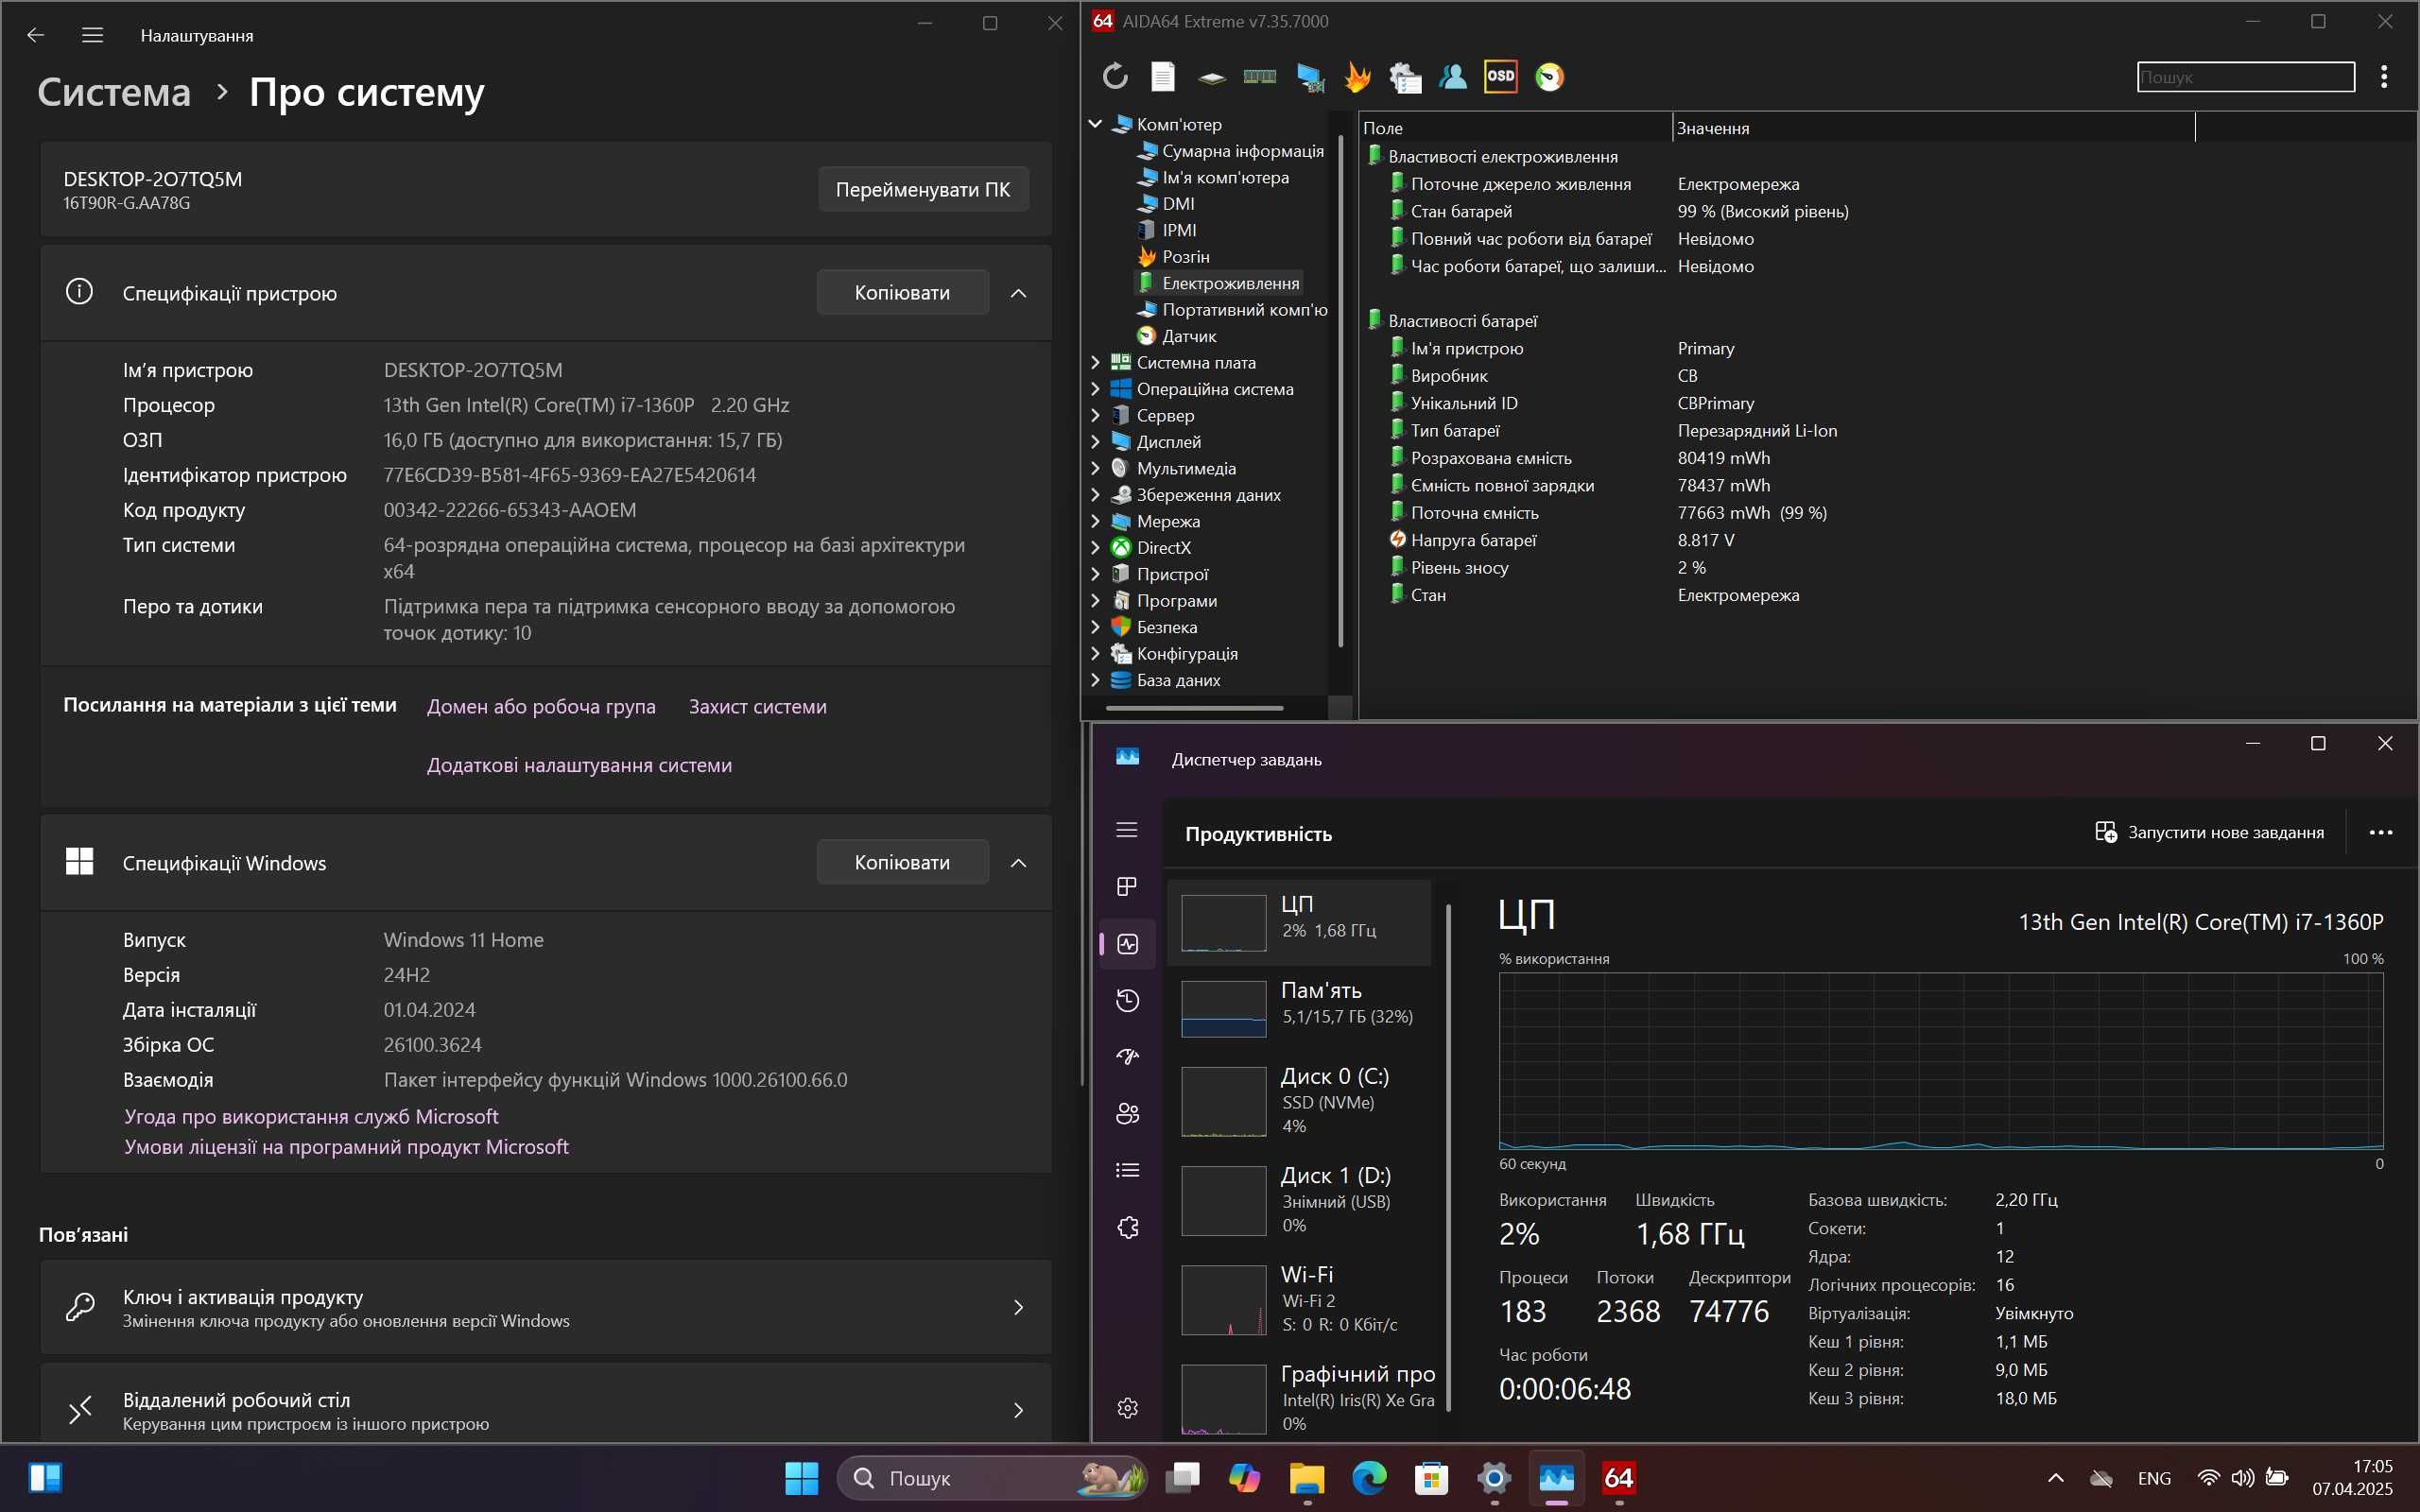
Task: Select Wi-Fi performance item
Action: coord(1299,1298)
